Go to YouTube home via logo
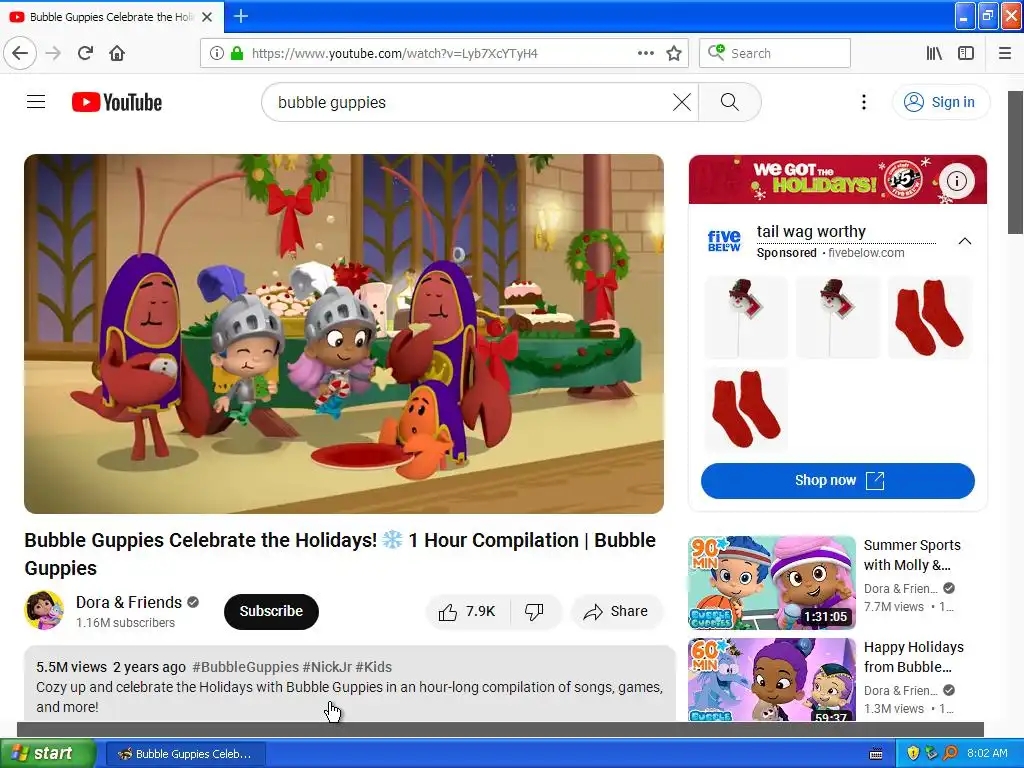The width and height of the screenshot is (1024, 768). 117,102
